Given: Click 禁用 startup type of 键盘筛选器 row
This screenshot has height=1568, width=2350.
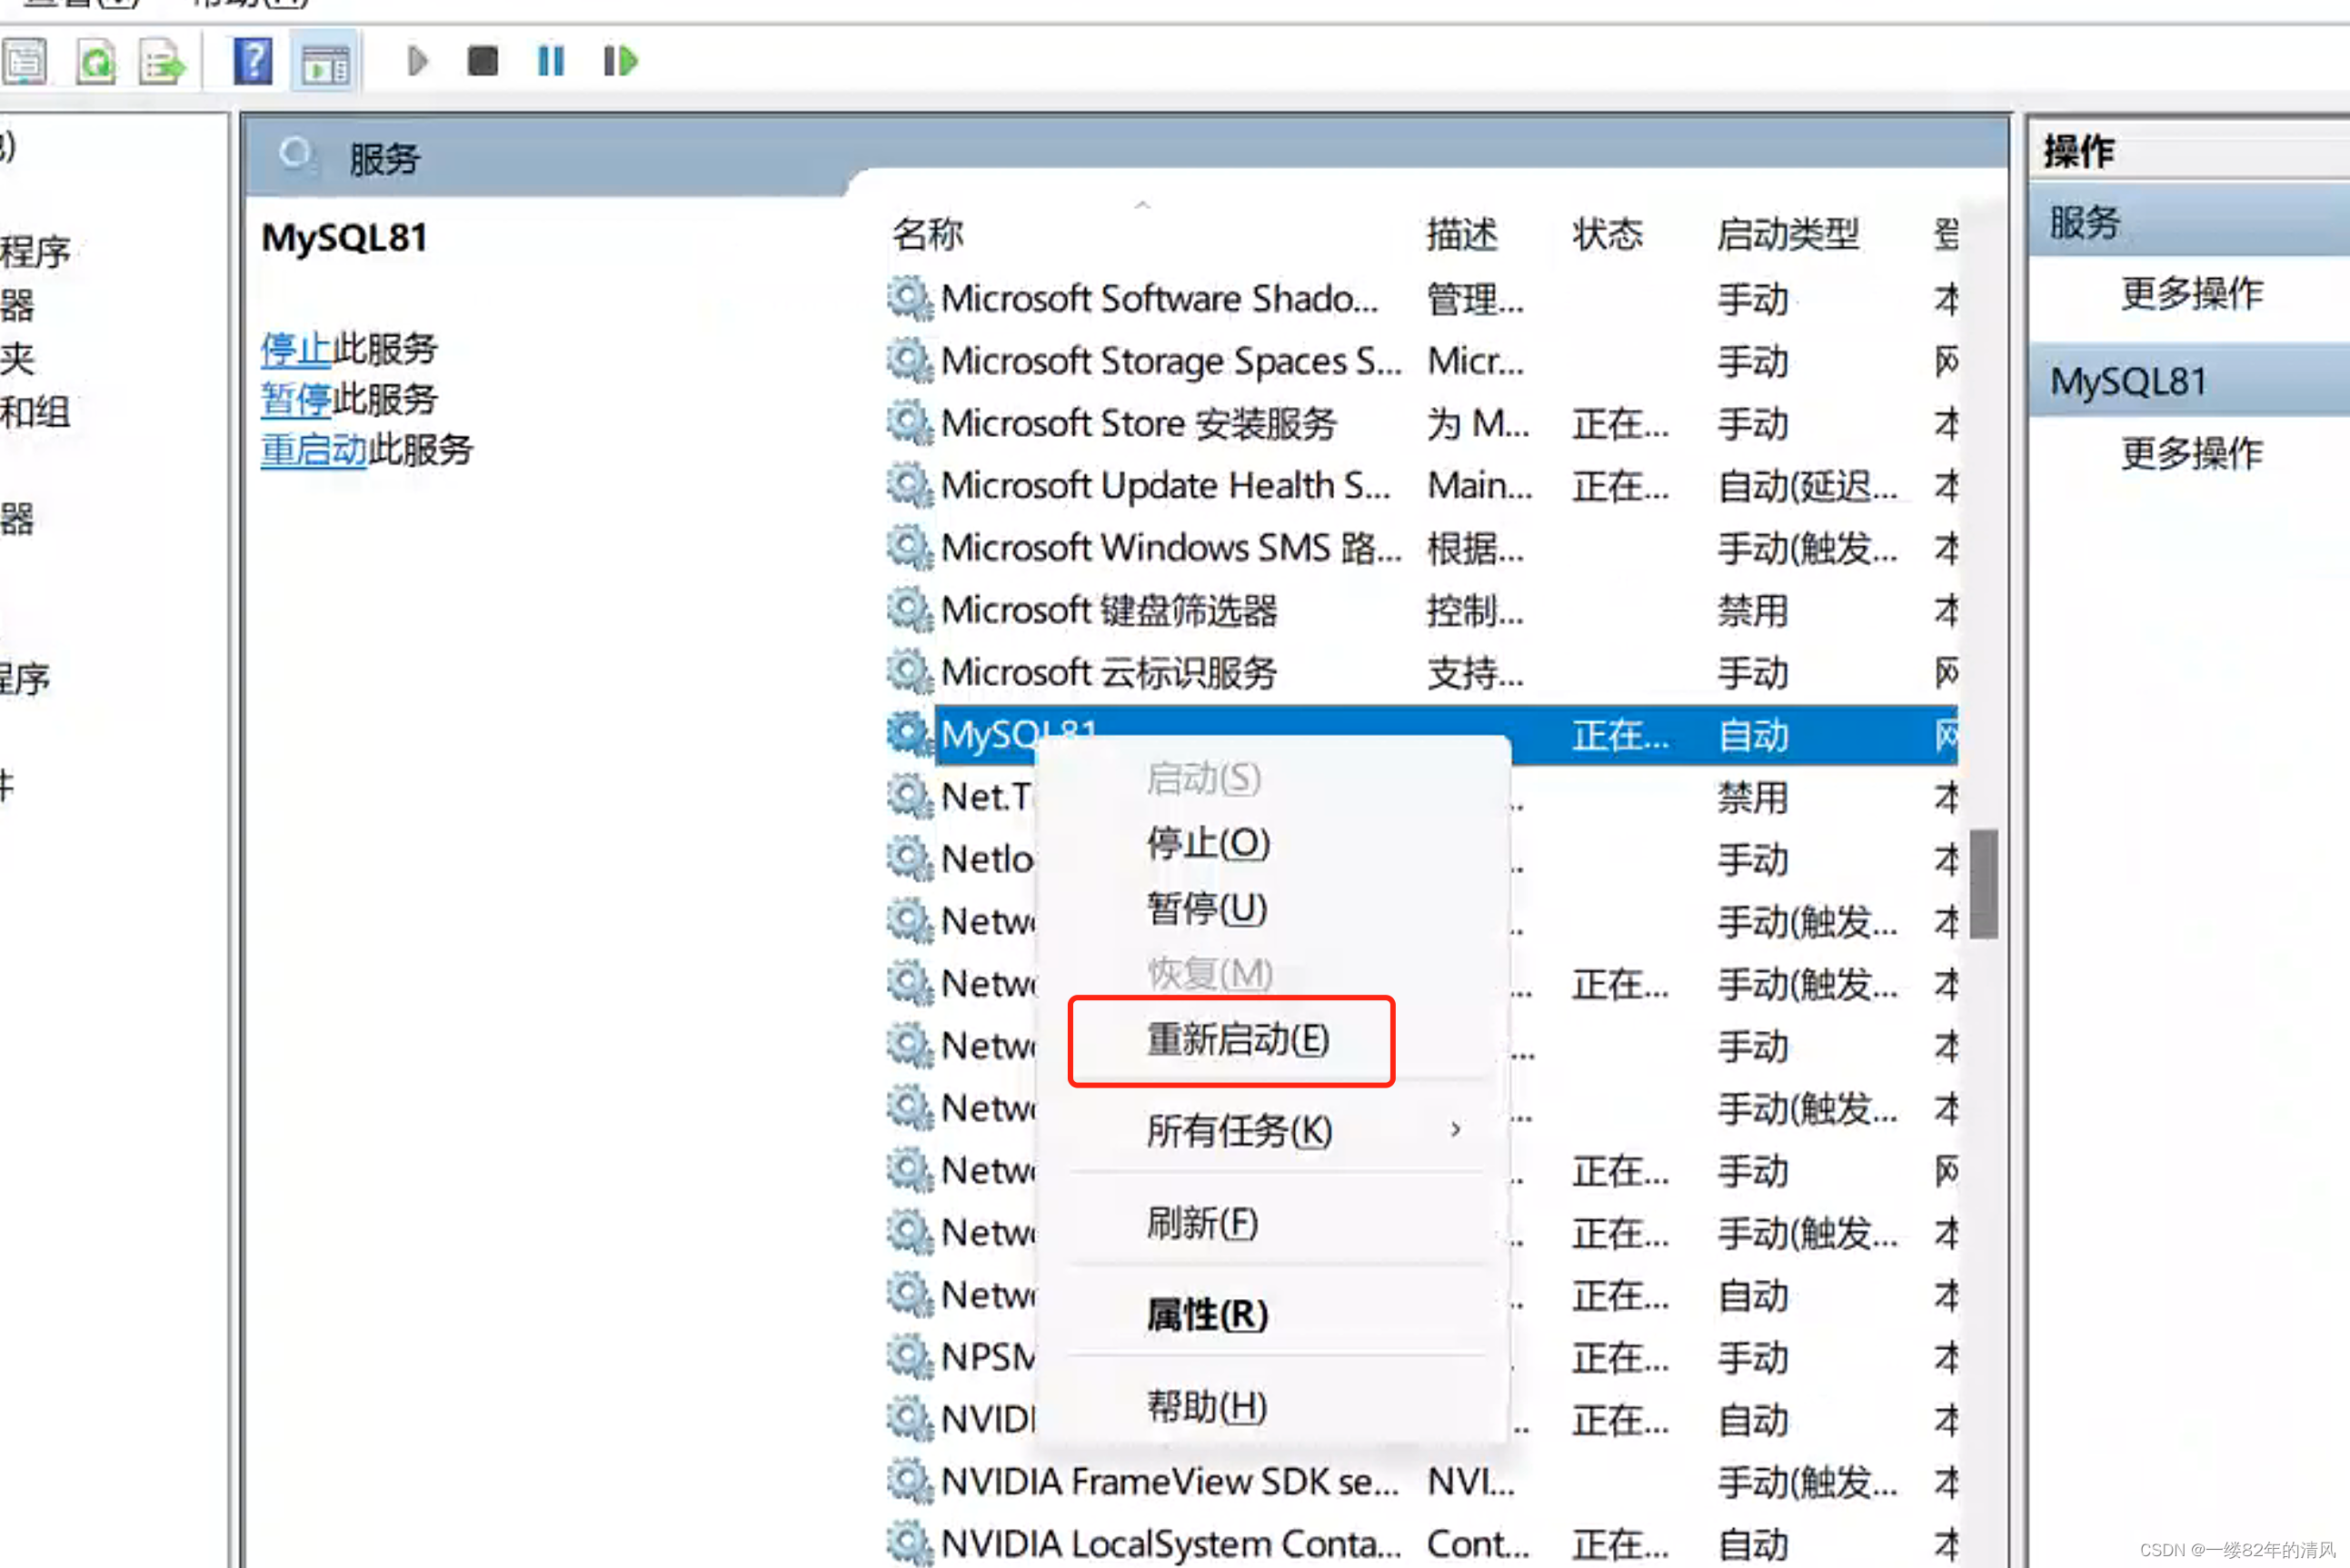Looking at the screenshot, I should point(1753,610).
